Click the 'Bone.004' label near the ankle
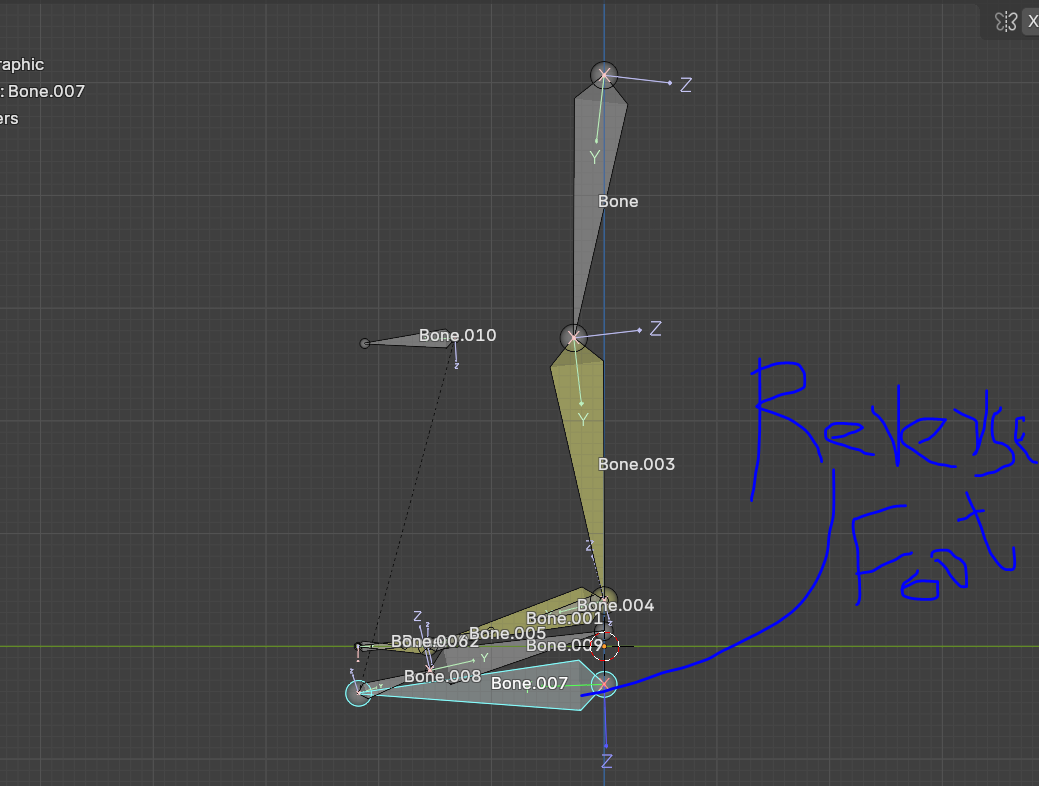1039x786 pixels. tap(616, 605)
